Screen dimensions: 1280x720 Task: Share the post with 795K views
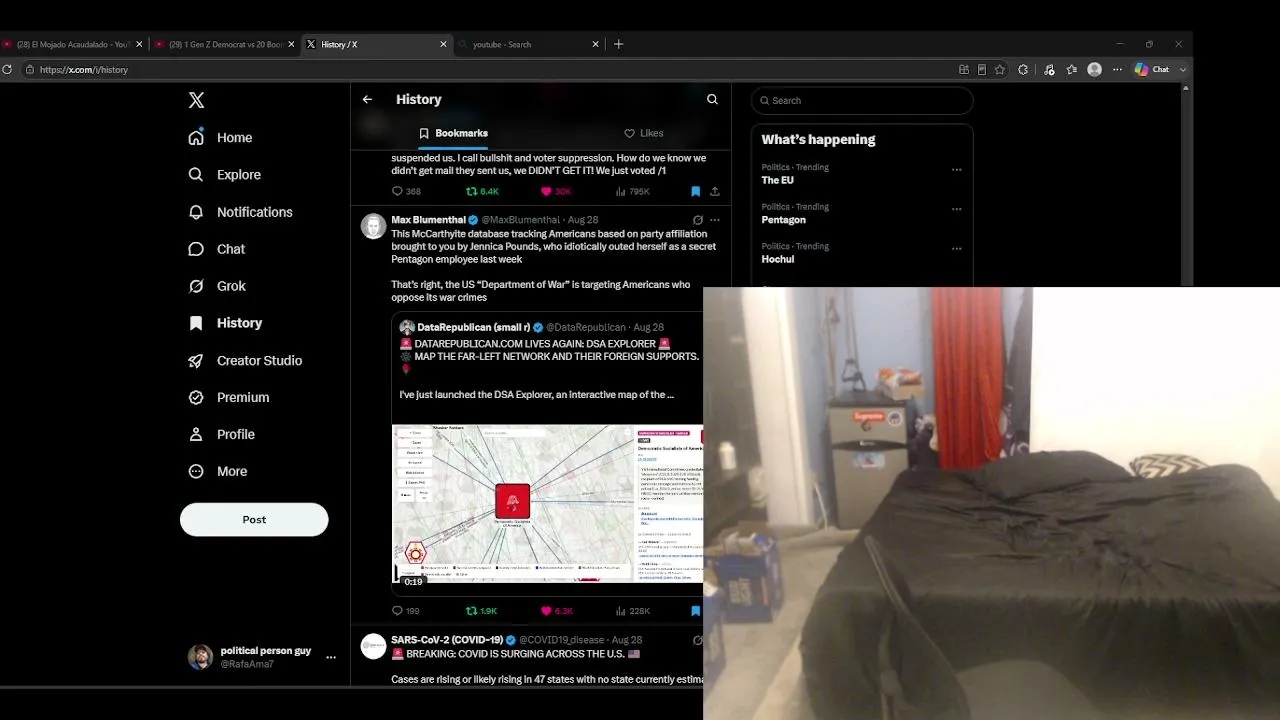(715, 191)
